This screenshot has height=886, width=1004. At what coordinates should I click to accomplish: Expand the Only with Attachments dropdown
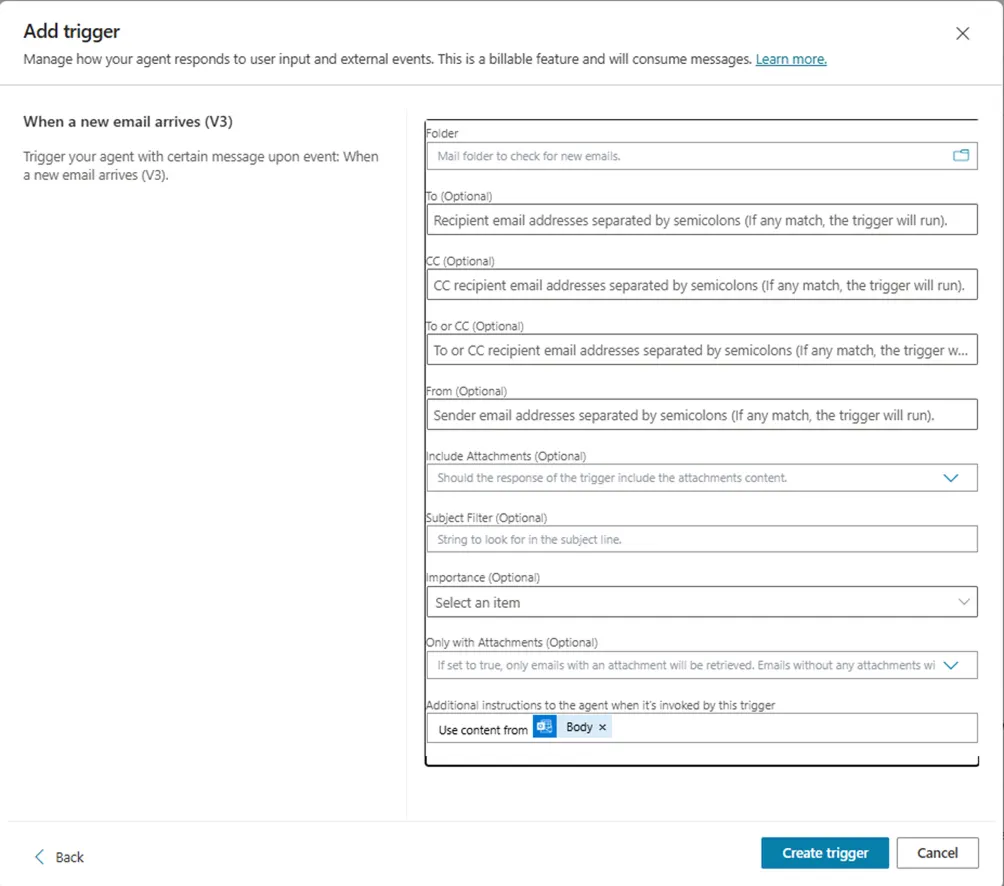point(951,665)
